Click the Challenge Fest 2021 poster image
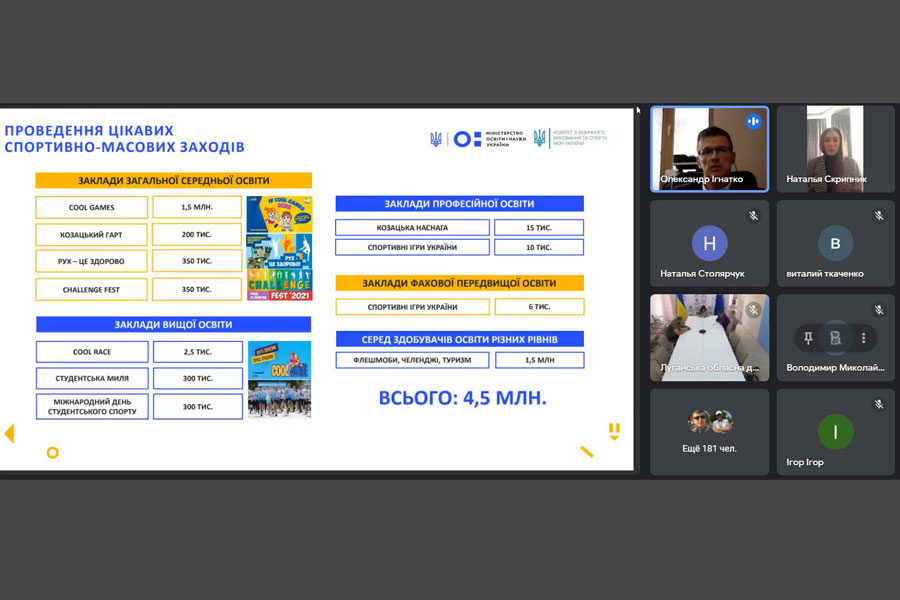The width and height of the screenshot is (900, 600). click(x=280, y=285)
